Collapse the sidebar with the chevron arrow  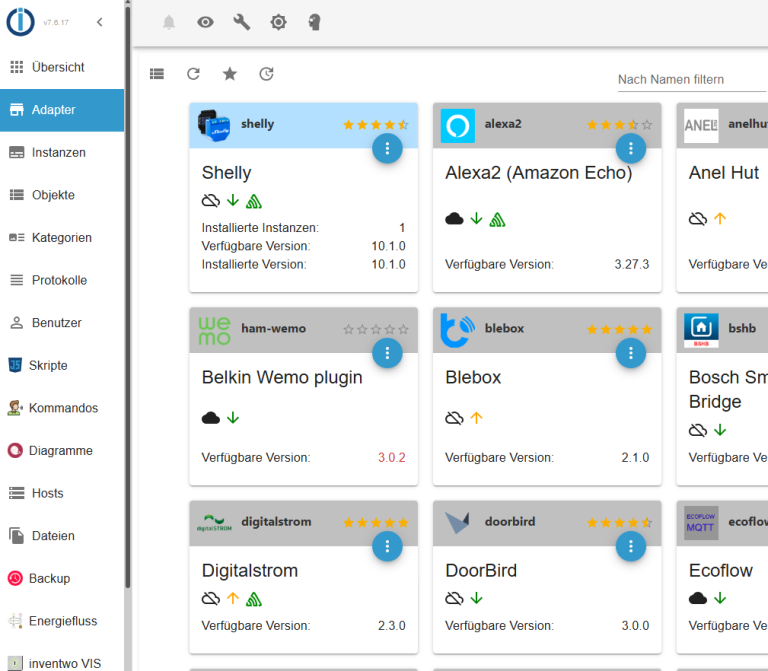[x=100, y=22]
